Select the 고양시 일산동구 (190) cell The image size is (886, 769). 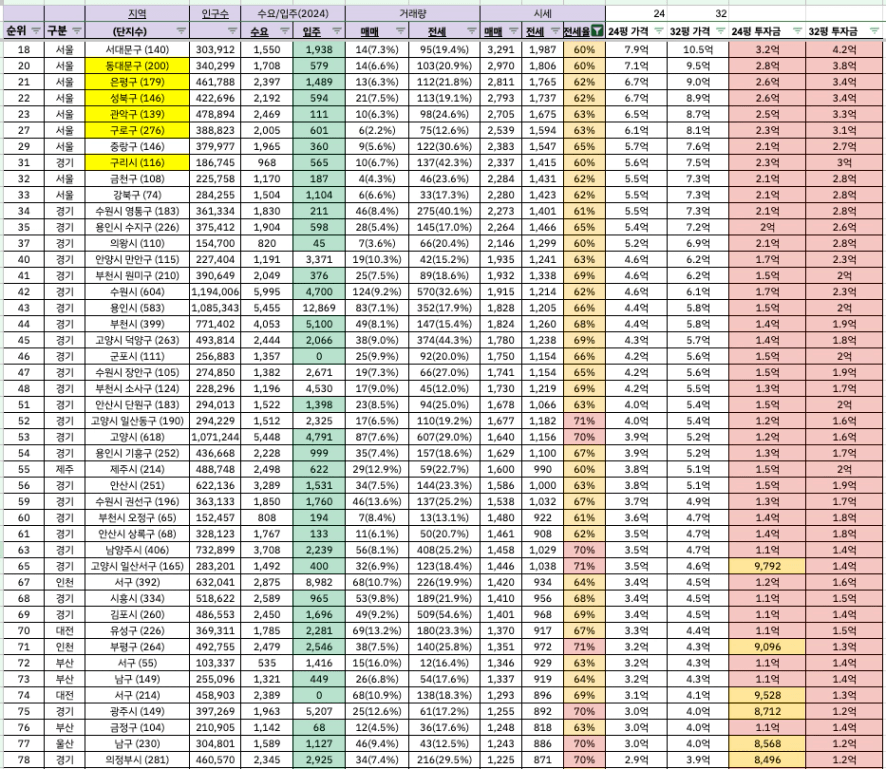[x=137, y=421]
